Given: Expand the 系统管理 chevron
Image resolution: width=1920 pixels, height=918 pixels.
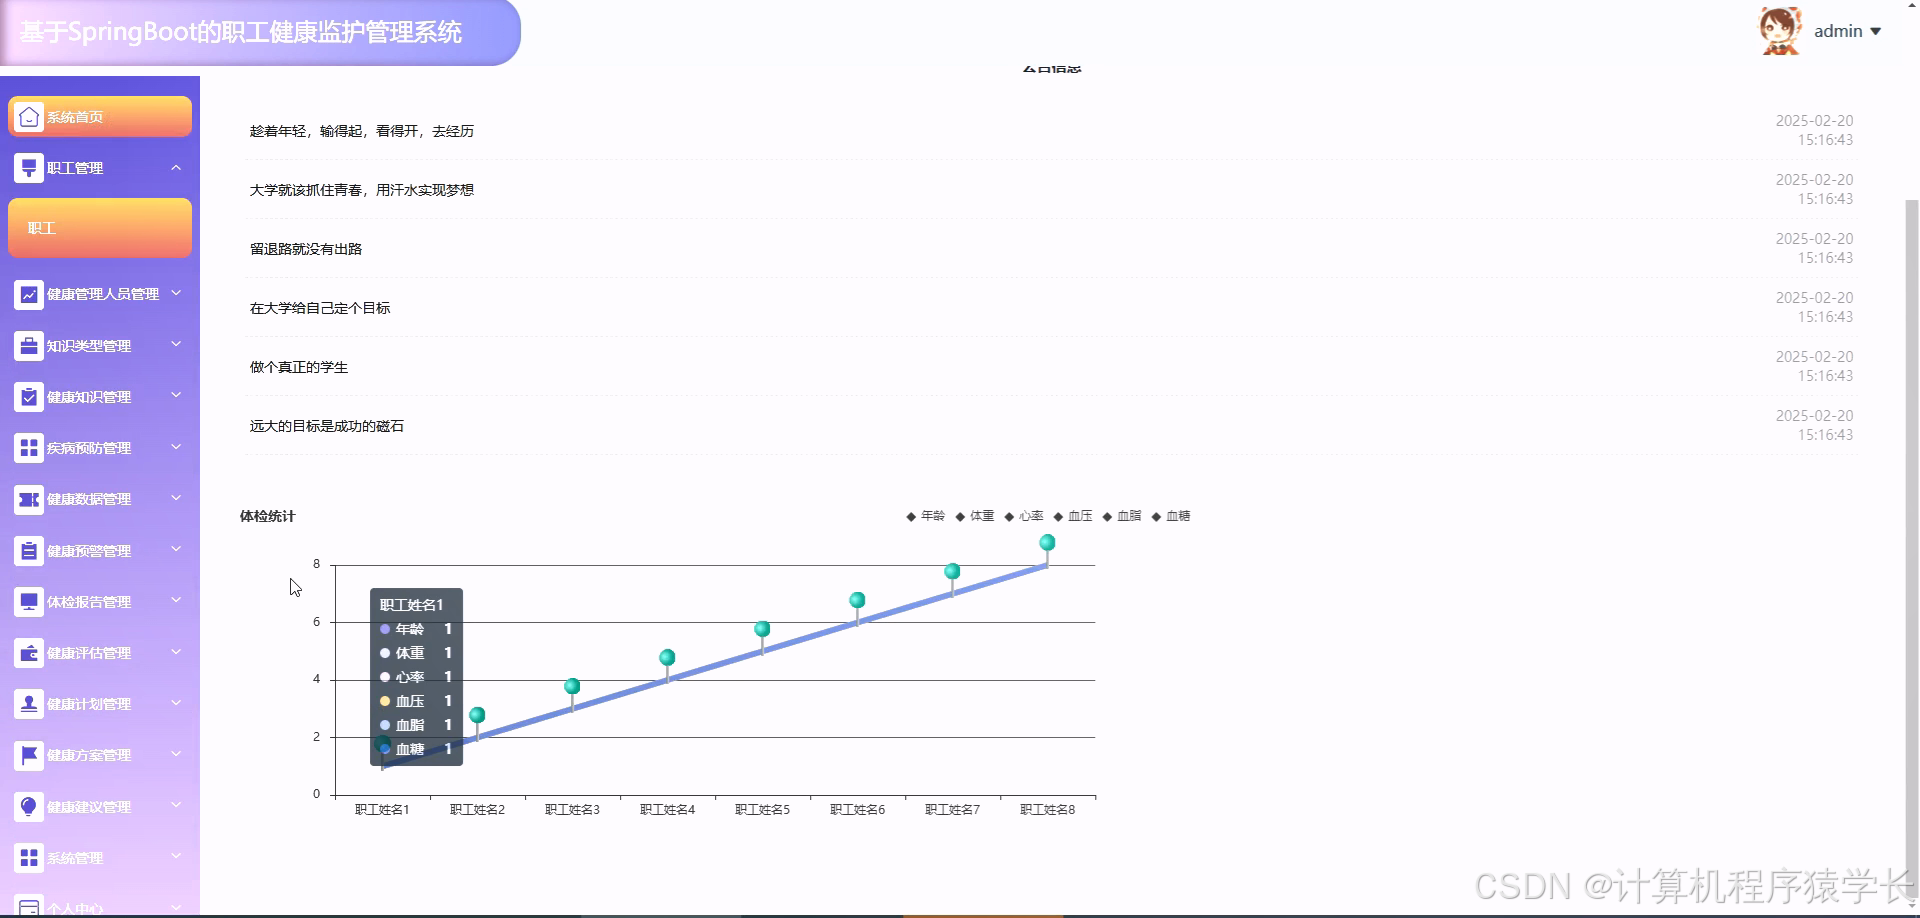Looking at the screenshot, I should click(176, 856).
